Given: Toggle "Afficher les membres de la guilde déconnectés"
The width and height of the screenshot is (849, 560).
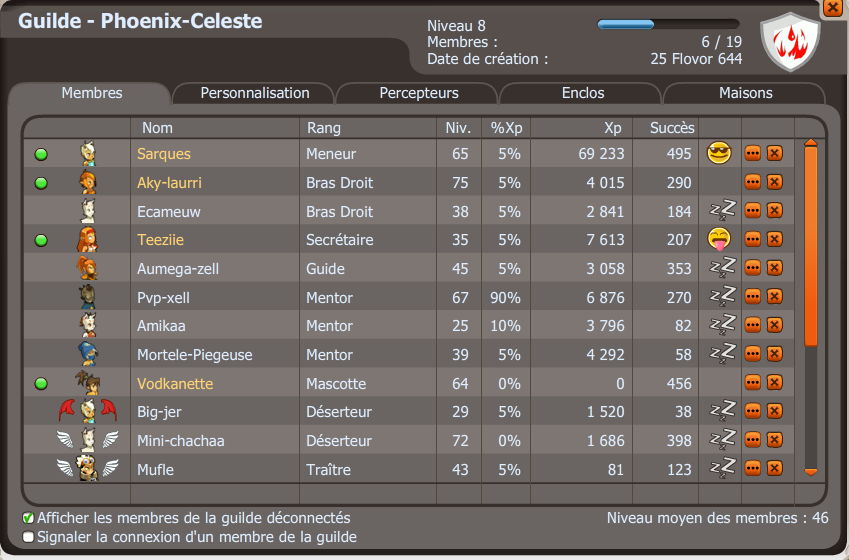Looking at the screenshot, I should click(28, 518).
